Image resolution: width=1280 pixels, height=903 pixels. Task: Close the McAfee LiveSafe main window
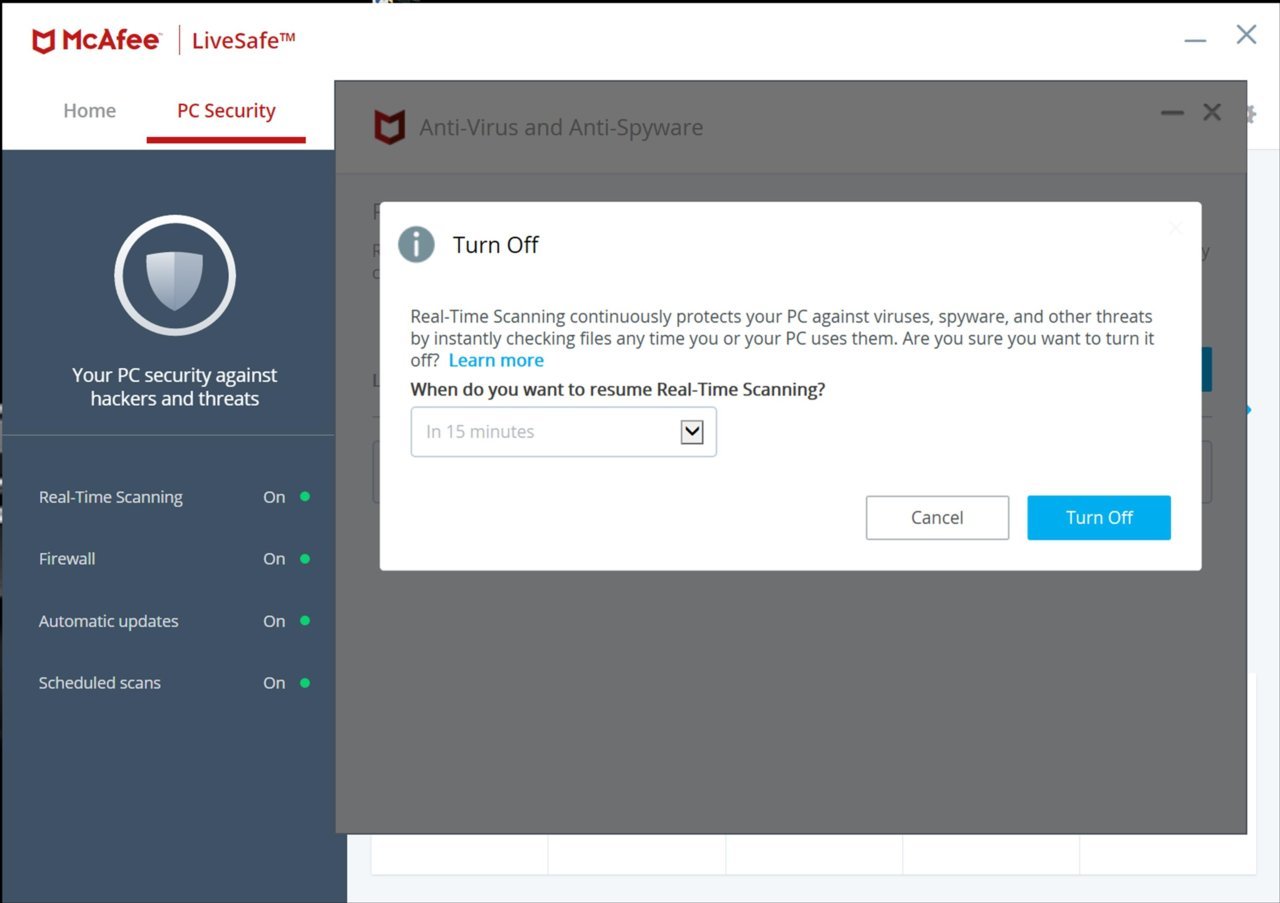1246,35
